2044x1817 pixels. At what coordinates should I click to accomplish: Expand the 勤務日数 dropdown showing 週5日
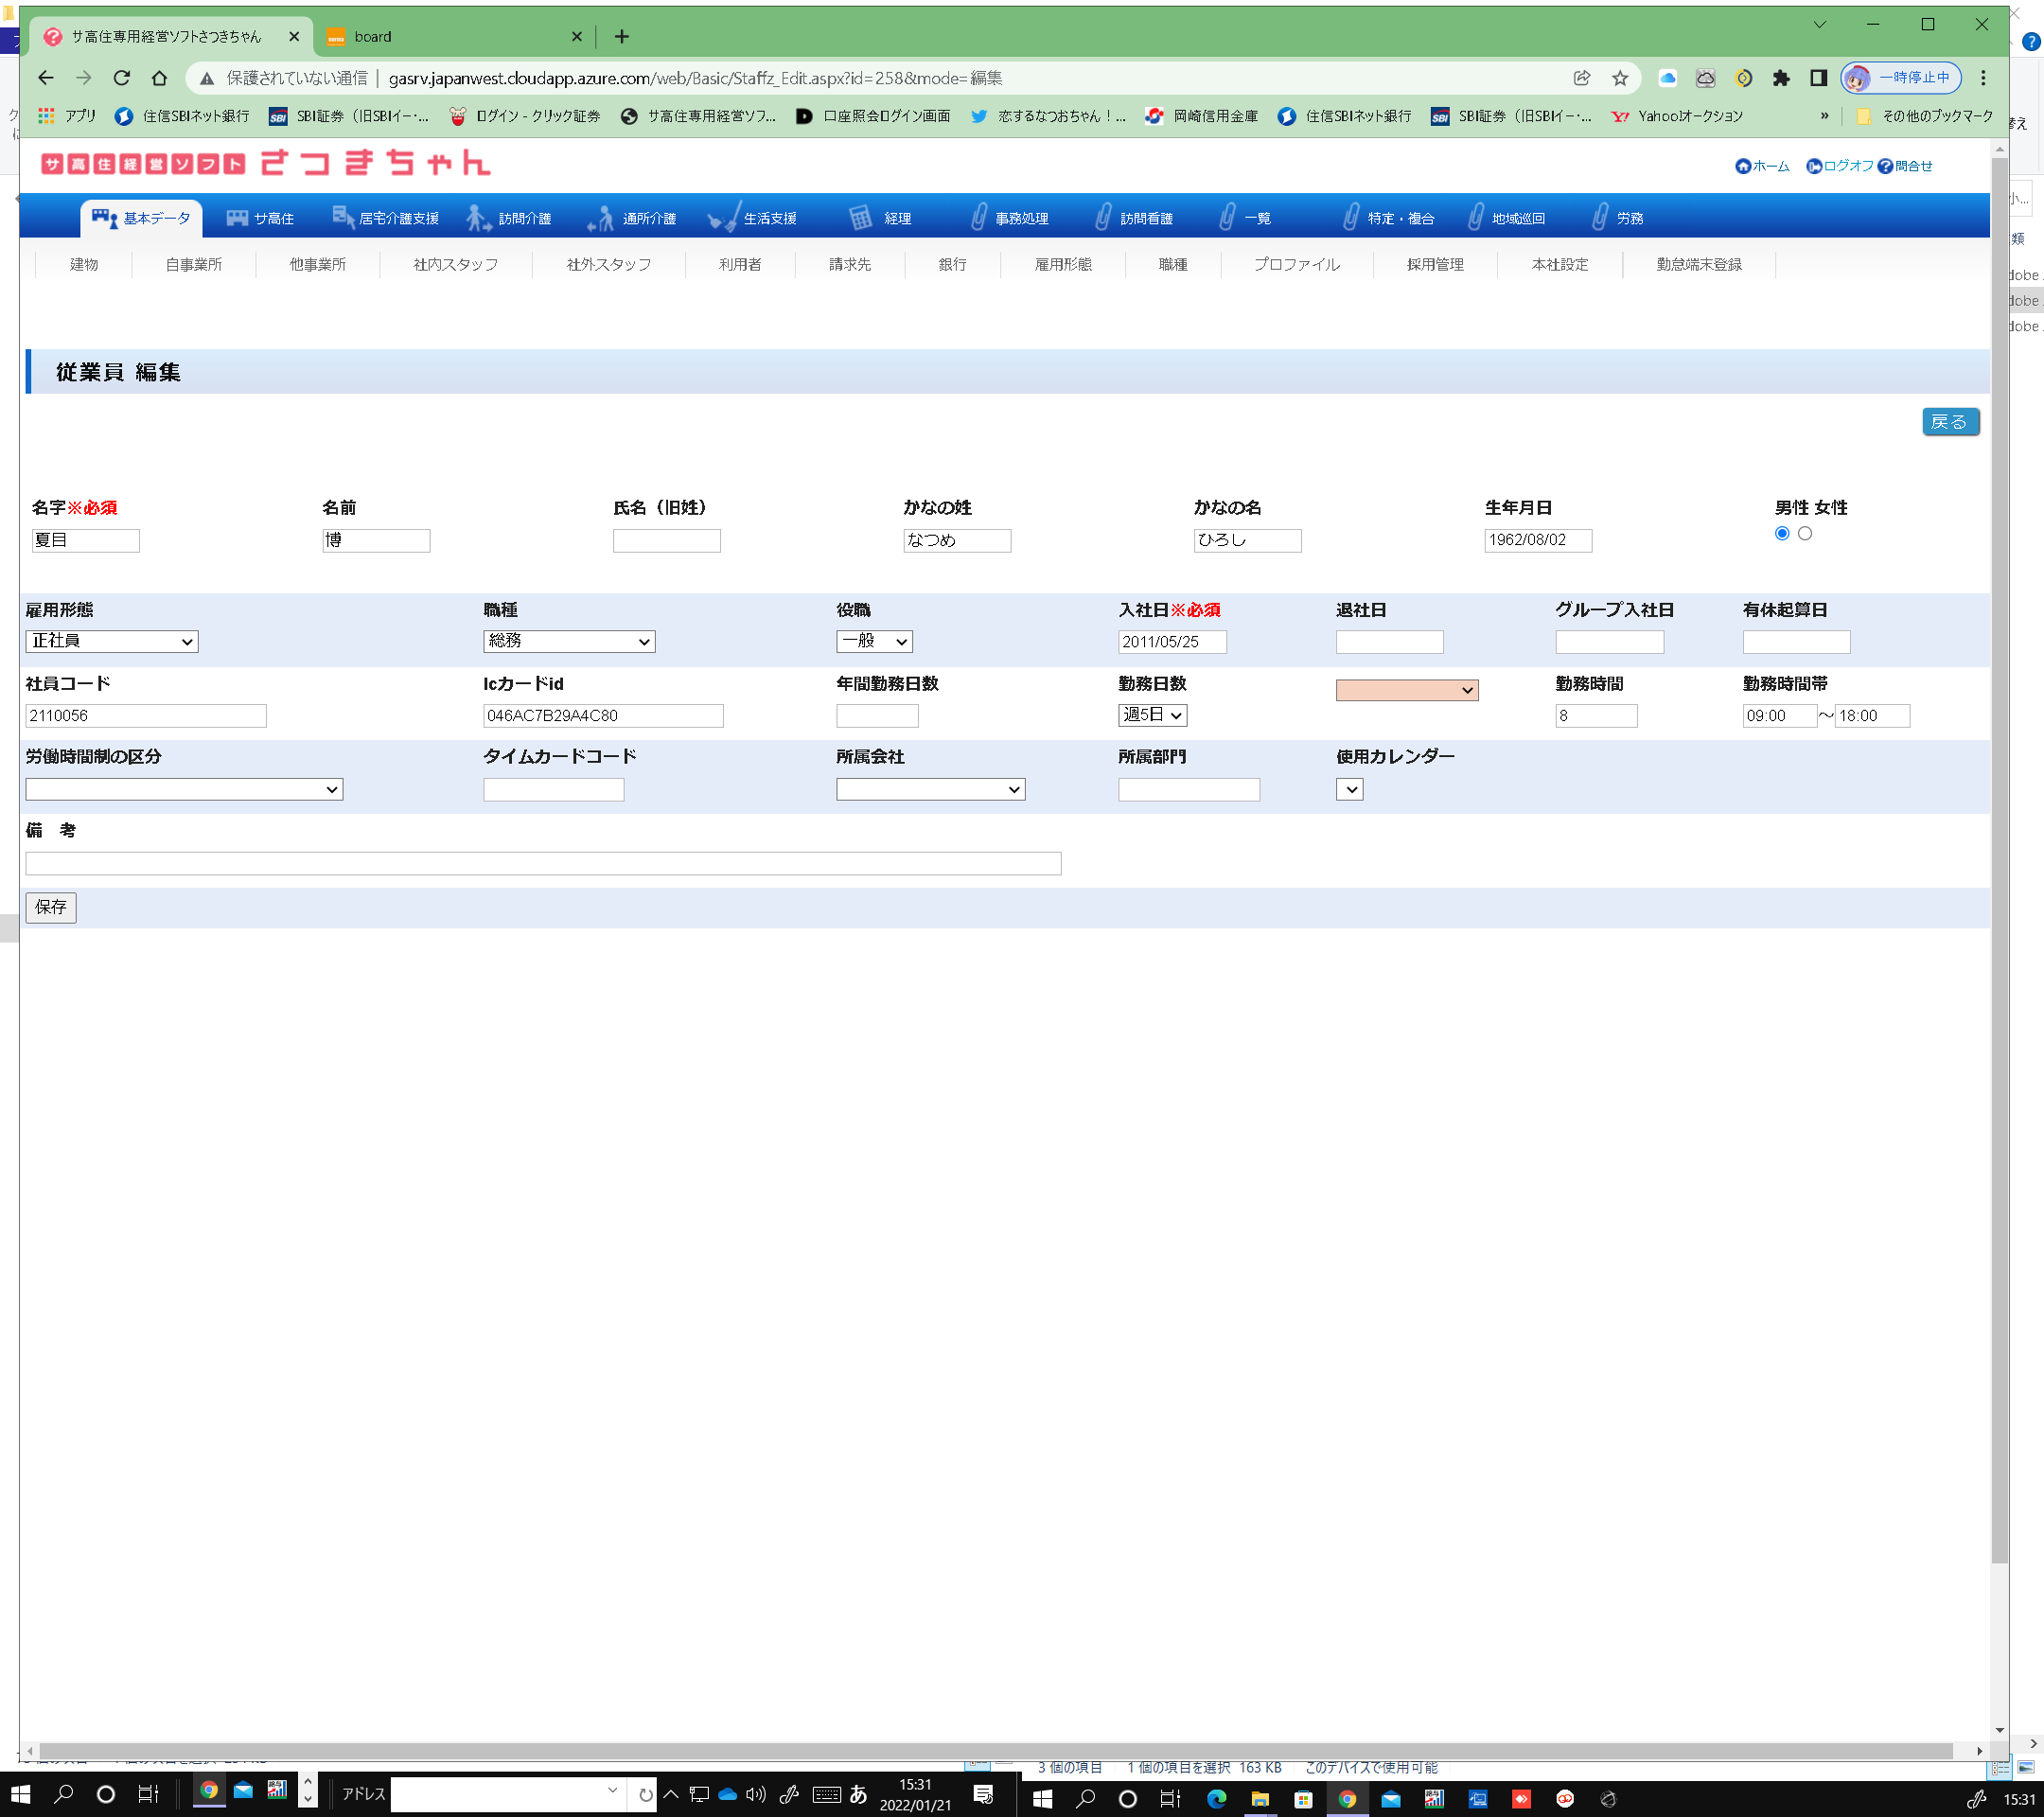[1152, 715]
